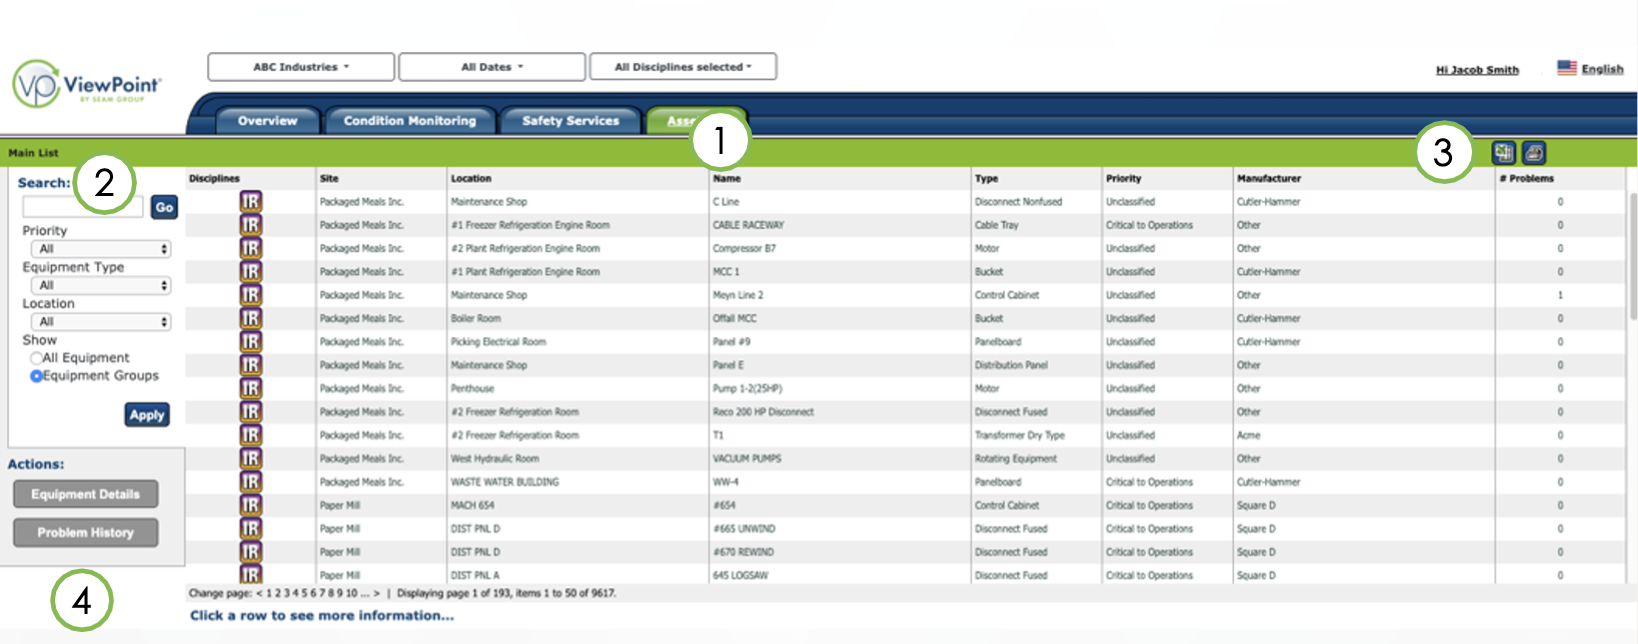The image size is (1638, 644).
Task: Click the IR icon for Compressor B7
Action: (x=250, y=248)
